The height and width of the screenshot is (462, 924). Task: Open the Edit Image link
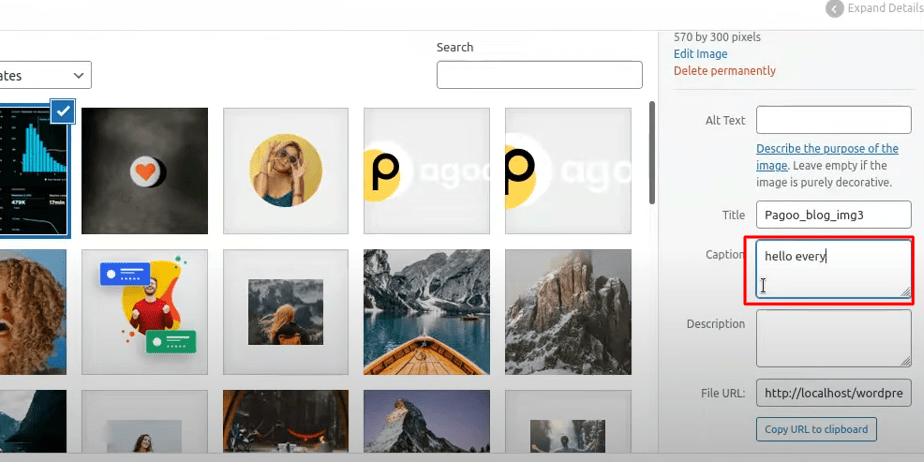pos(700,54)
